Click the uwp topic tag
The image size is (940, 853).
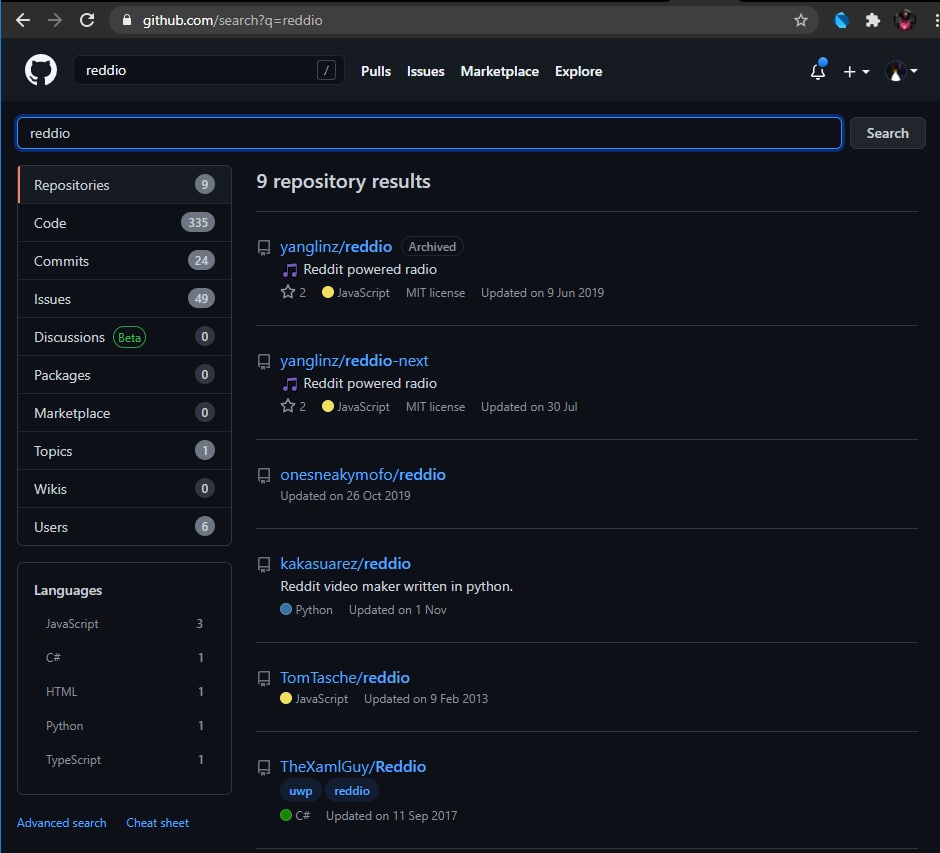pos(300,791)
